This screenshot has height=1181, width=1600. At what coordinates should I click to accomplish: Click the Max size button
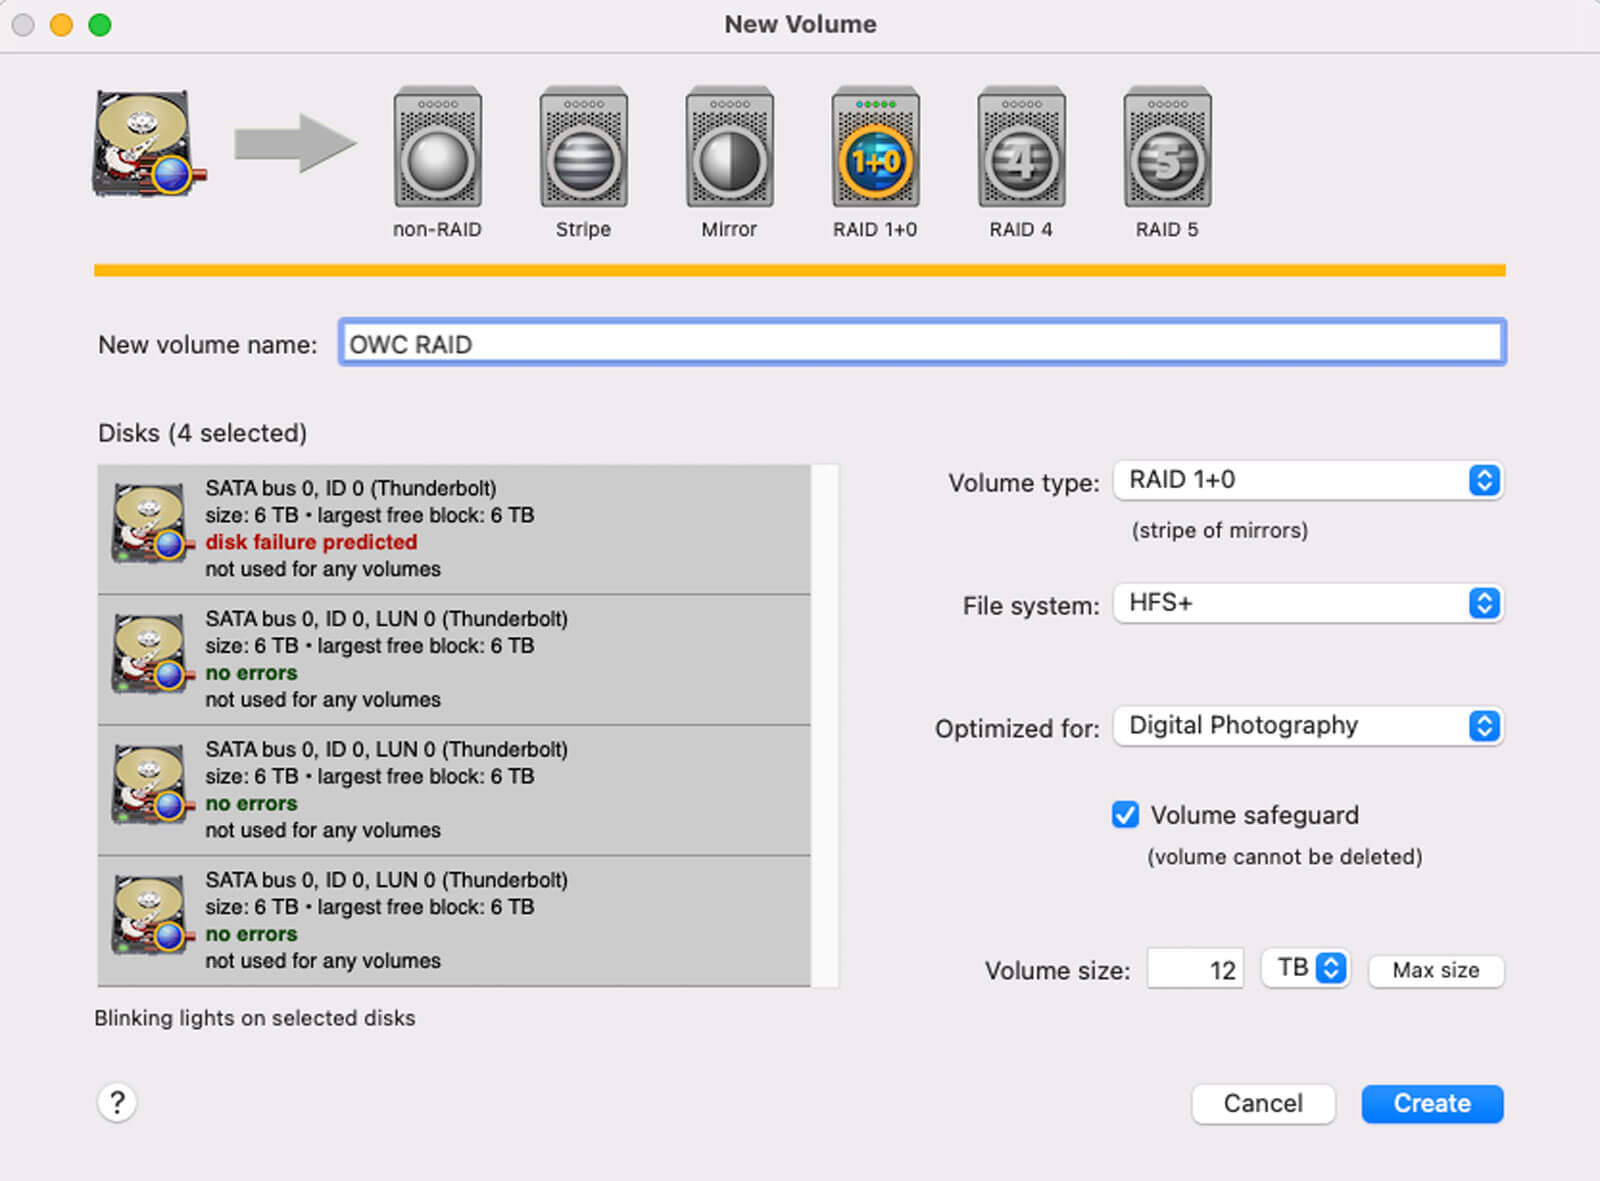coord(1435,970)
